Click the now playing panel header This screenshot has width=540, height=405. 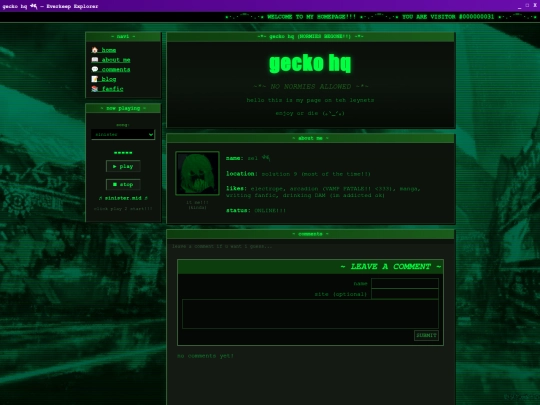tap(123, 108)
